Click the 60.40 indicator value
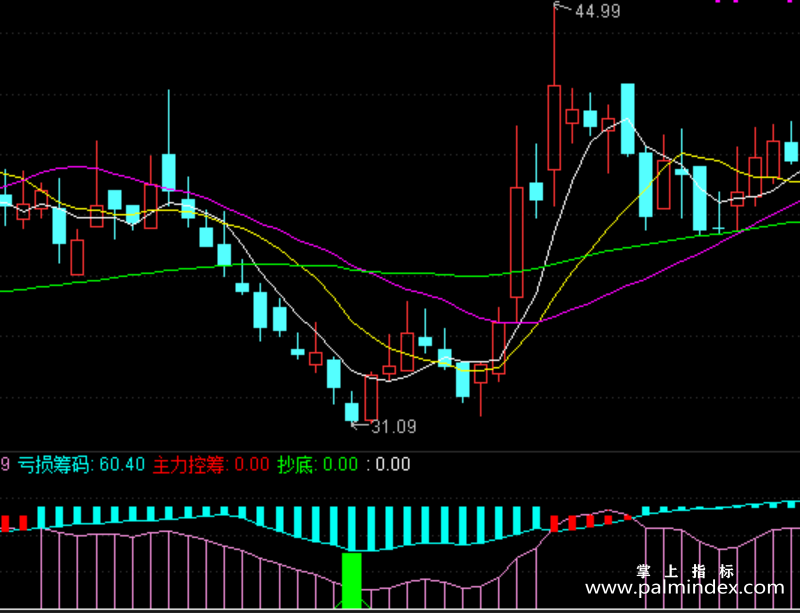 (x=122, y=464)
